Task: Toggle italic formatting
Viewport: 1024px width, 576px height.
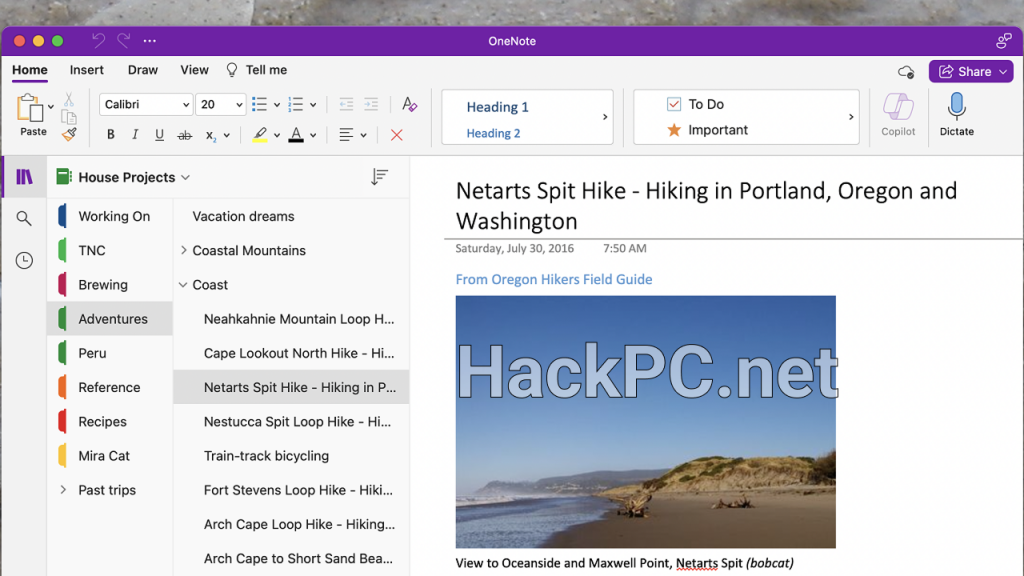Action: coord(135,135)
